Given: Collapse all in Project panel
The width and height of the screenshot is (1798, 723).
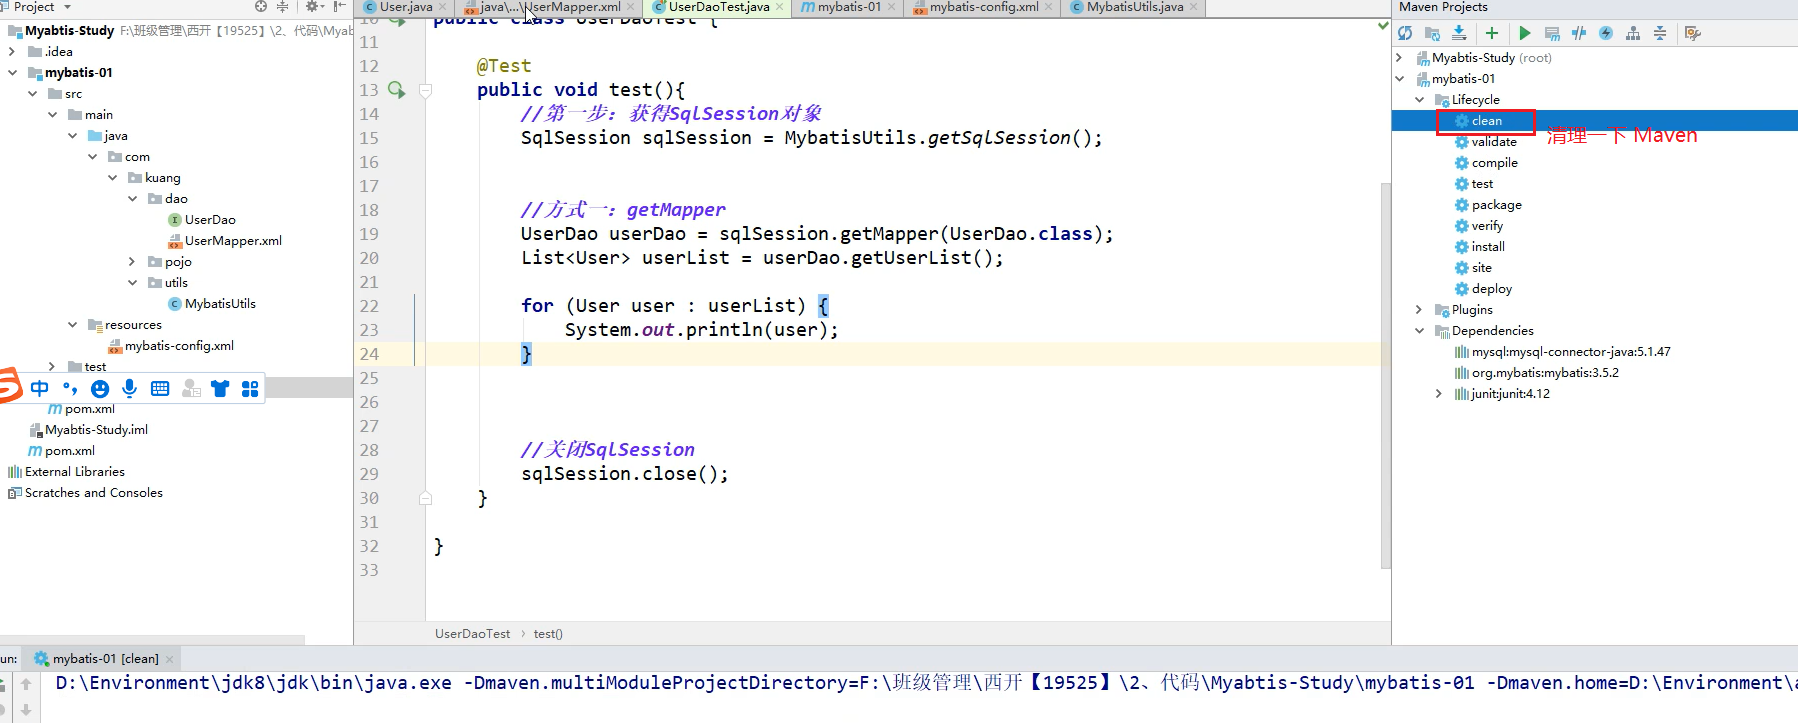Looking at the screenshot, I should click(283, 6).
